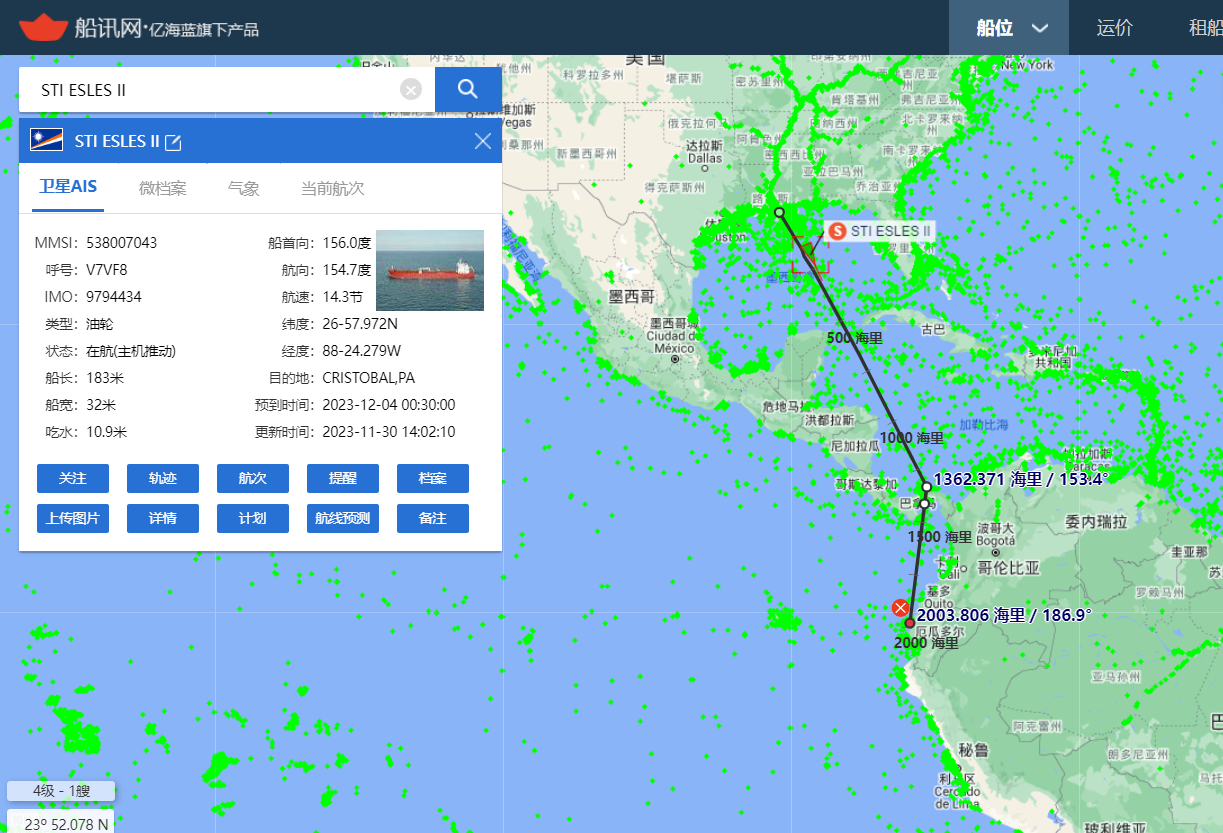Screen dimensions: 1223x833
Task: Click the 航次 button
Action: [x=253, y=478]
